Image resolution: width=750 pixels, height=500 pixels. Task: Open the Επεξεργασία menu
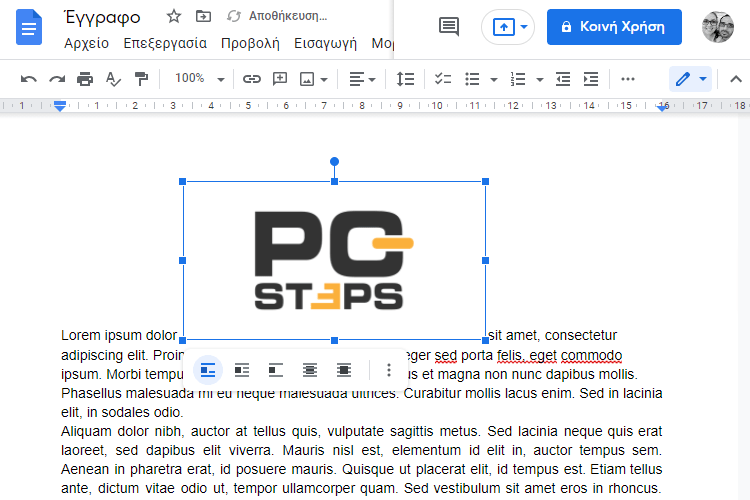point(165,44)
